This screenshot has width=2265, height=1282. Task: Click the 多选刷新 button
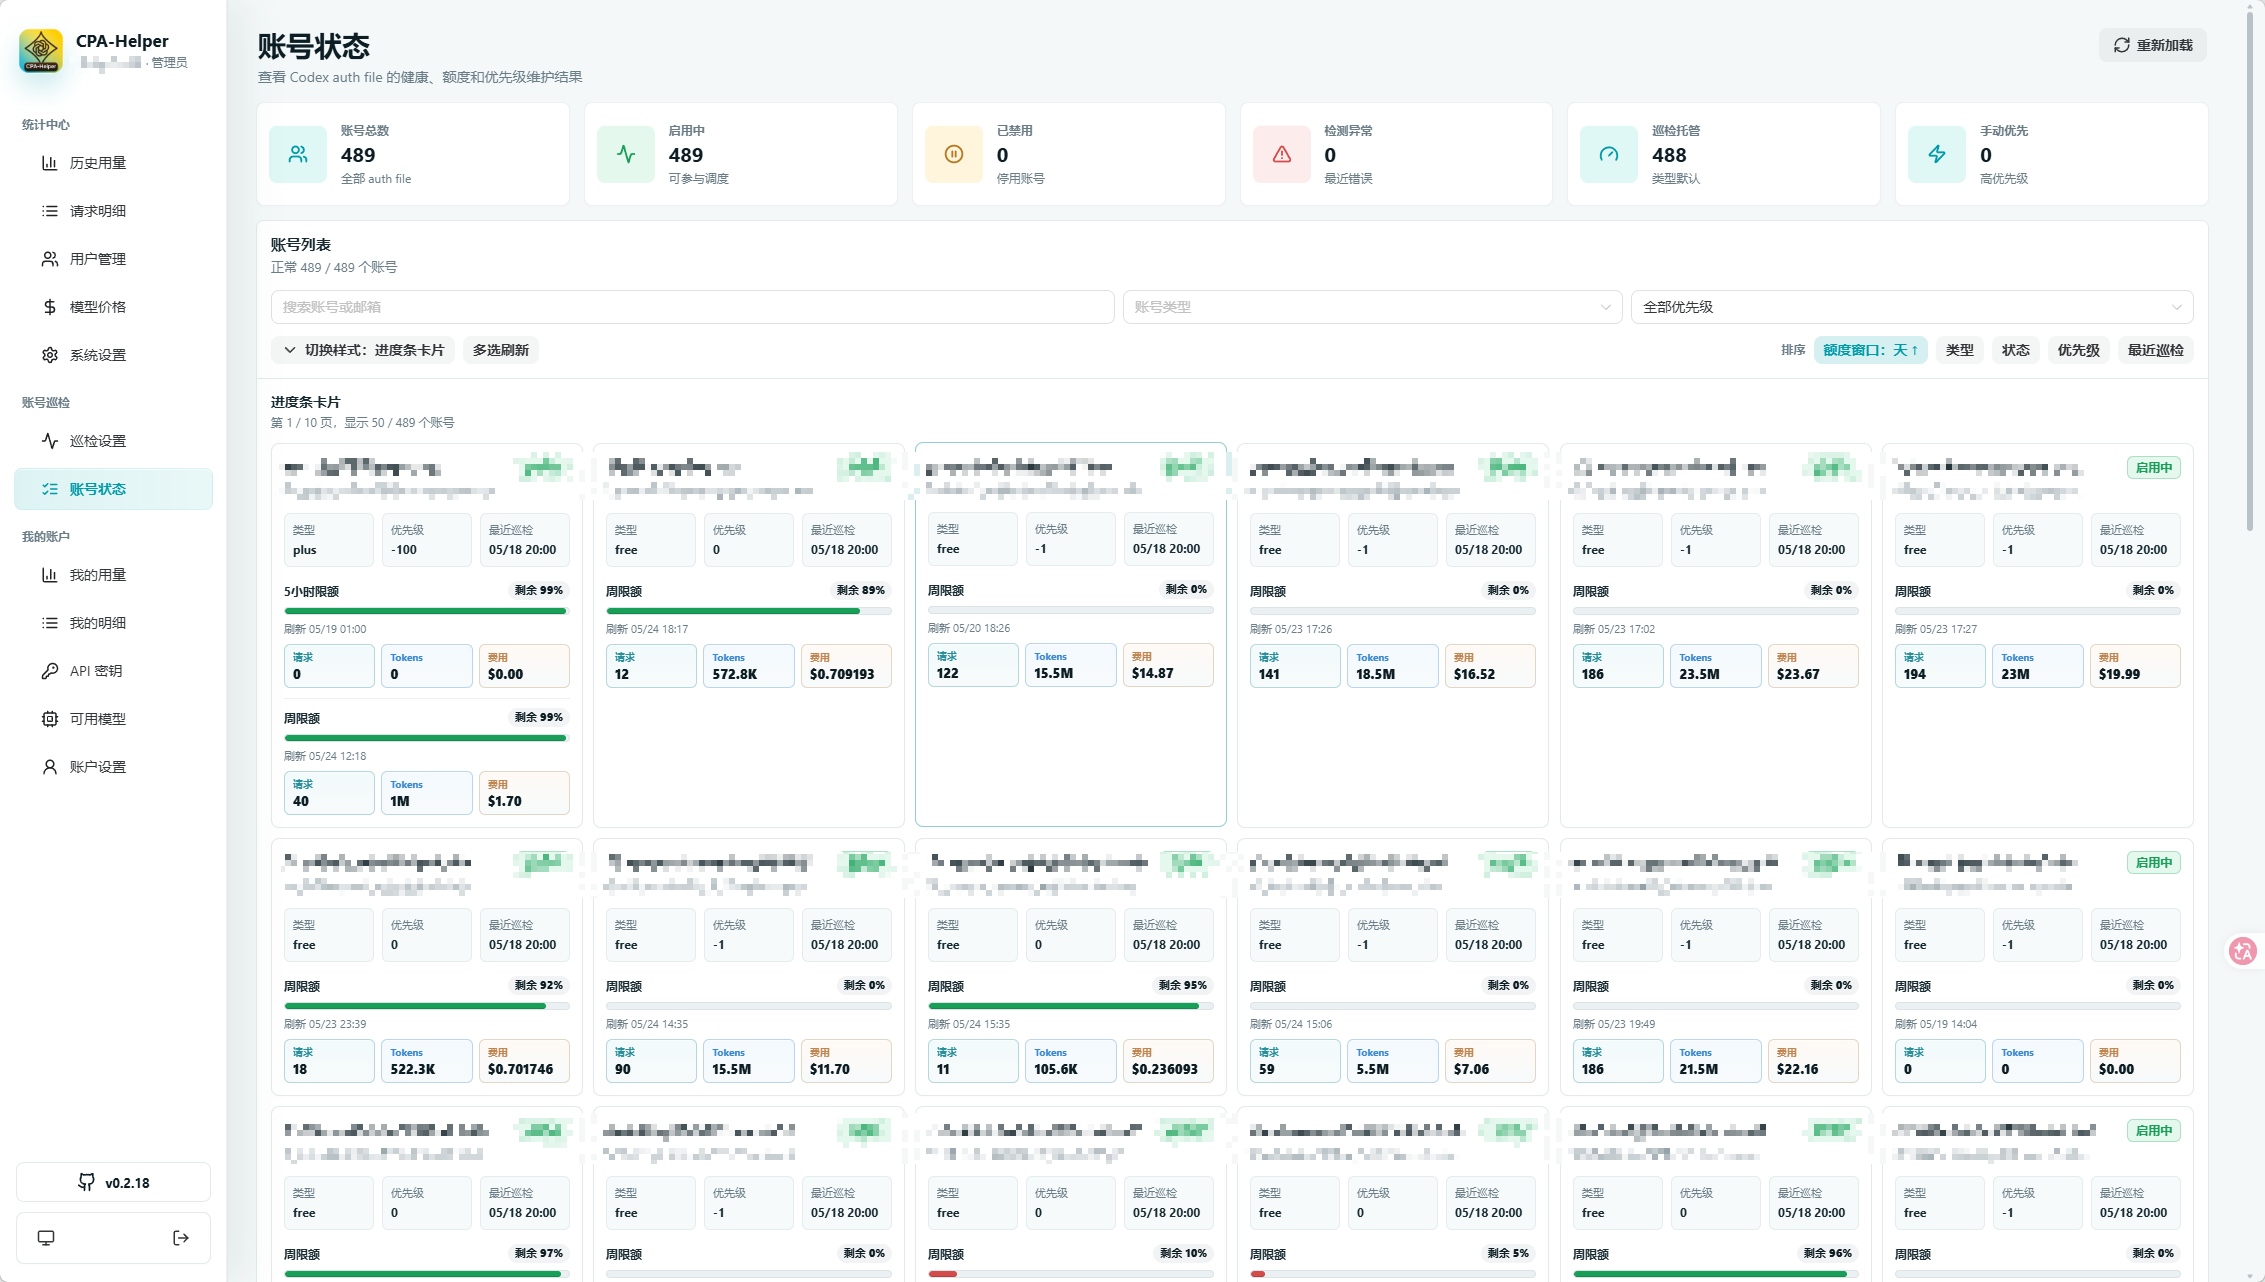501,350
